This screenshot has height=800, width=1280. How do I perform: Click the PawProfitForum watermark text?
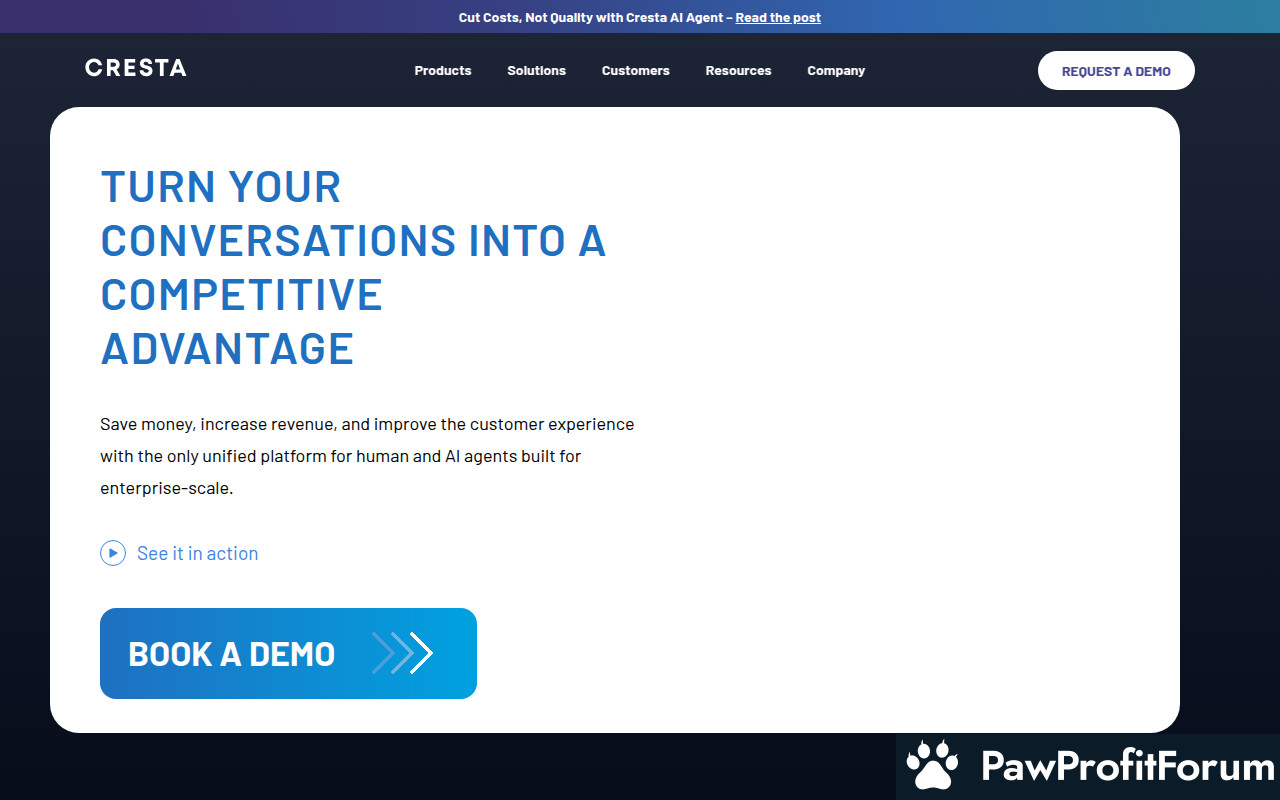coord(1127,767)
